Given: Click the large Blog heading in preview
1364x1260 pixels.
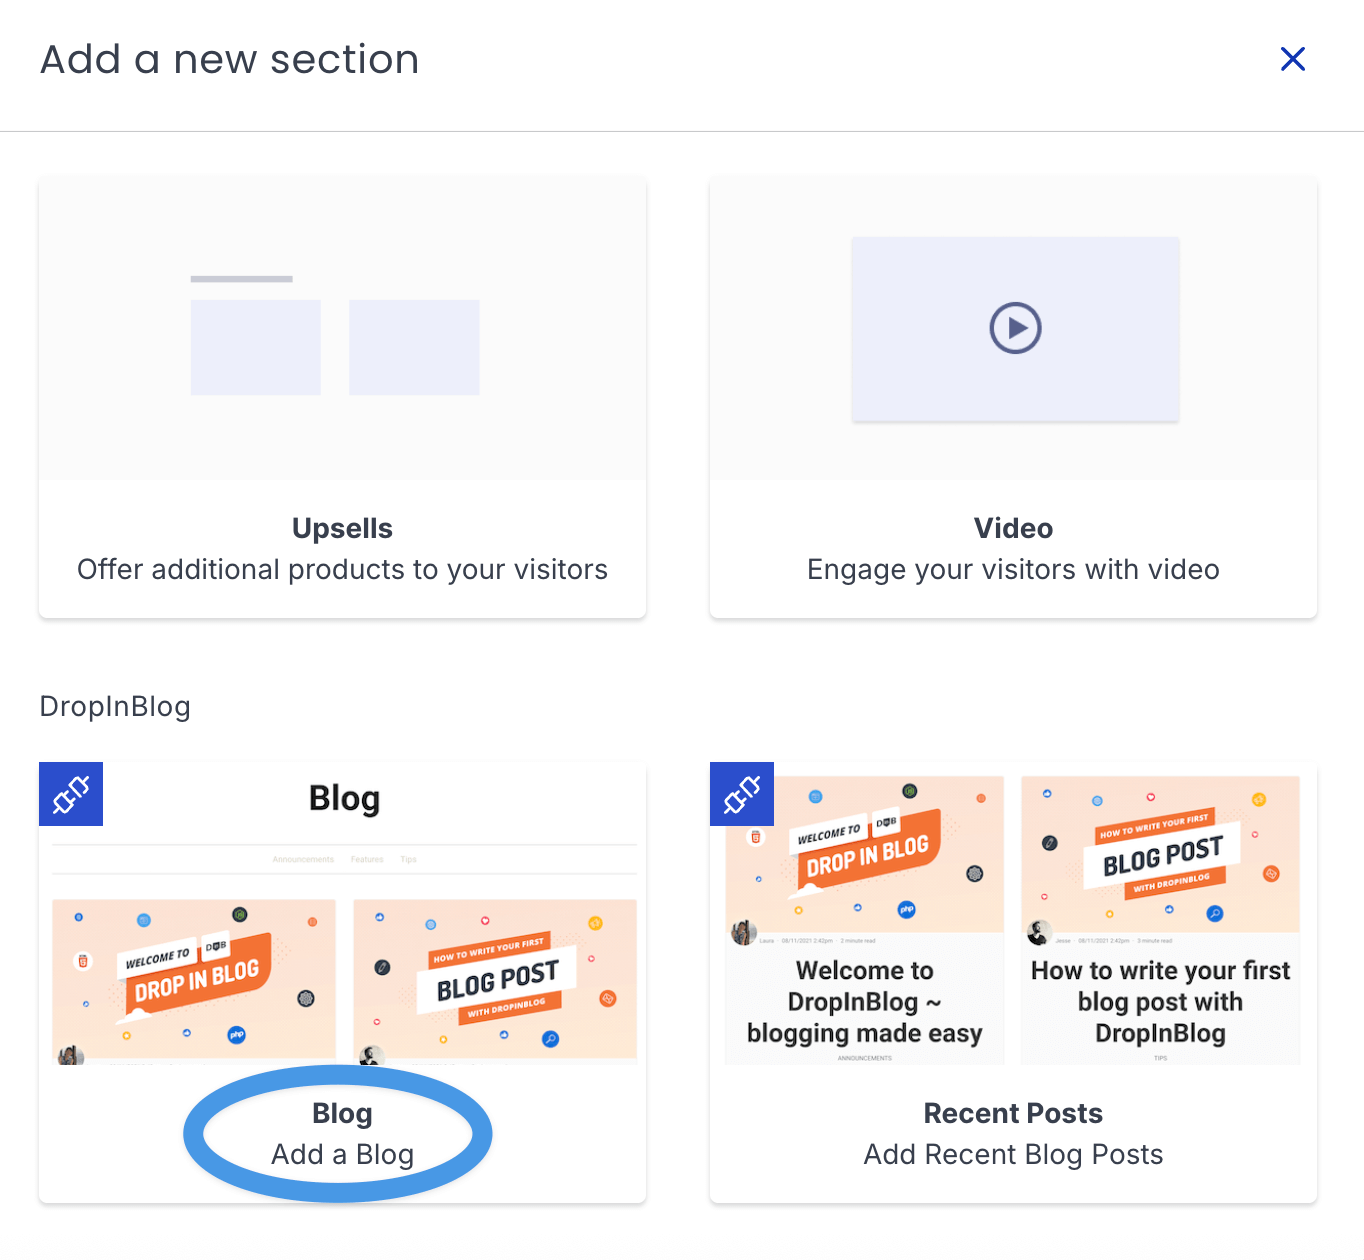Looking at the screenshot, I should [x=344, y=799].
